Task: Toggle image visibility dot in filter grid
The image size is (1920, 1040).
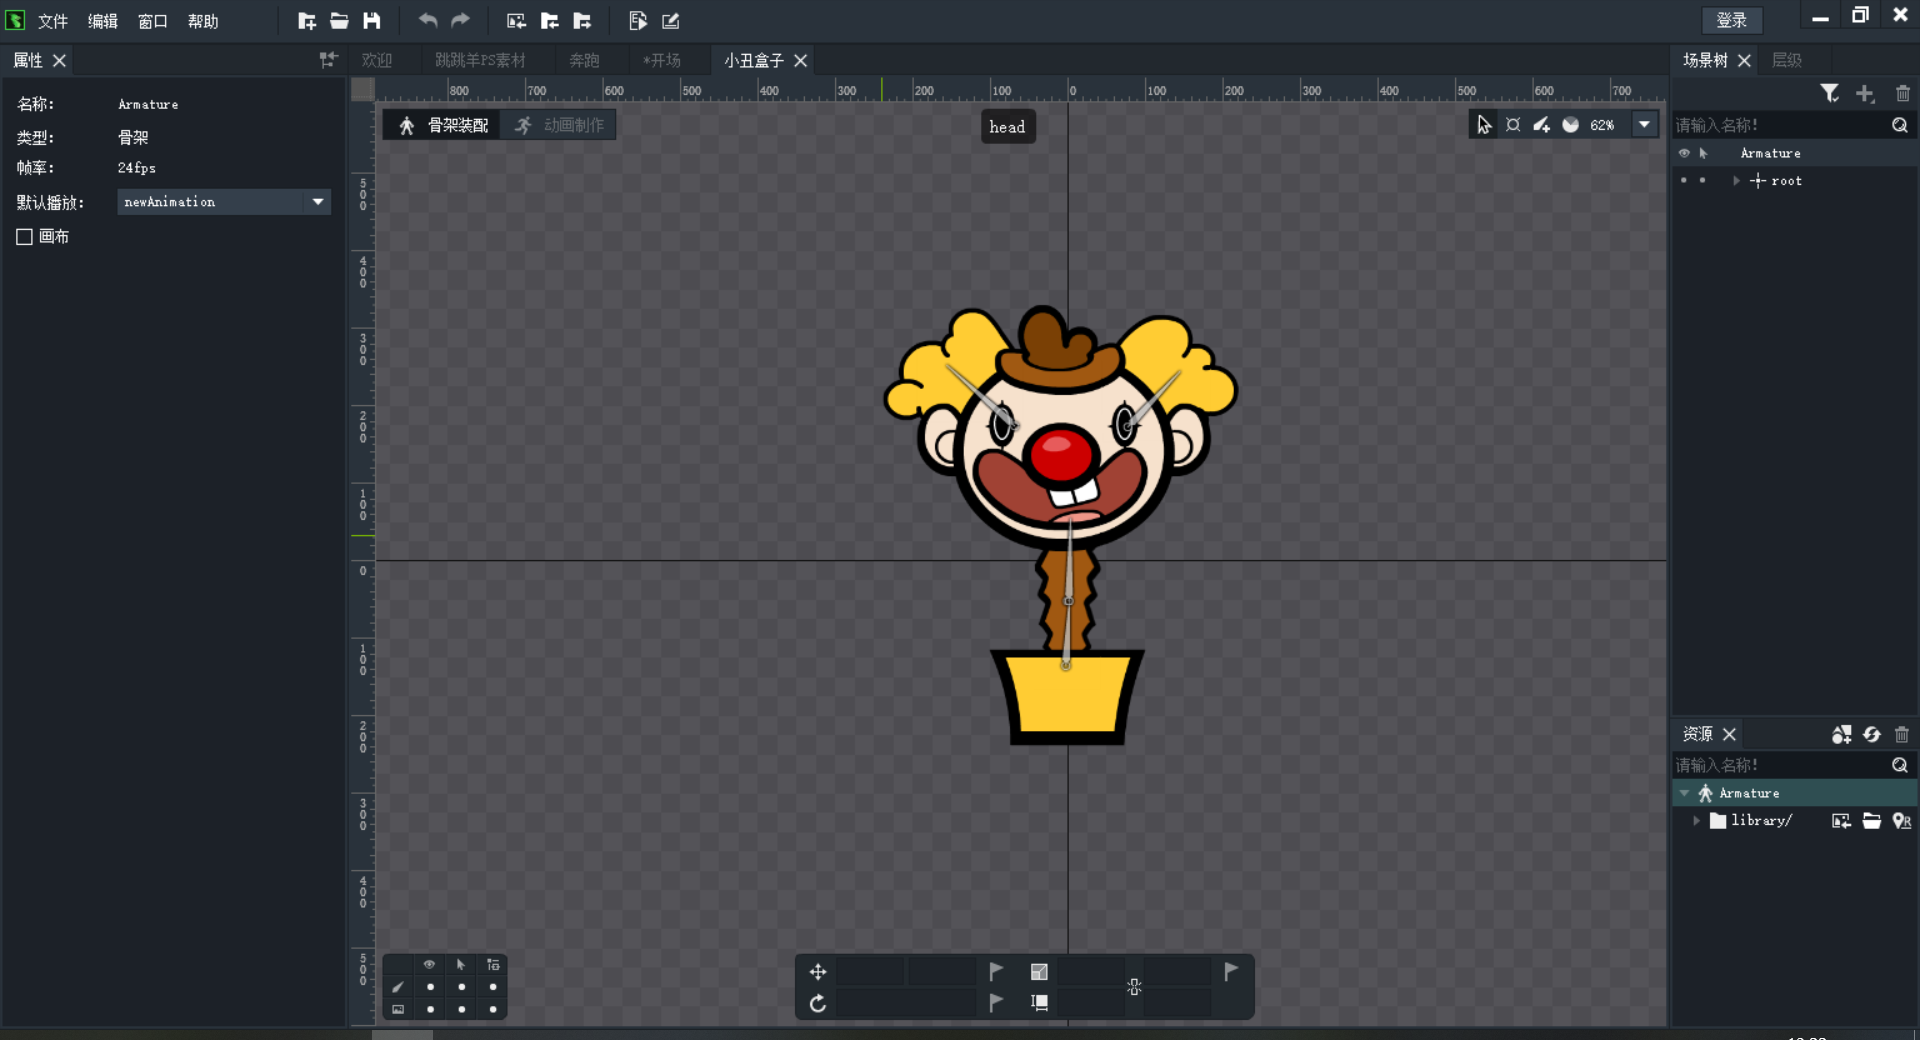Action: [x=430, y=1009]
